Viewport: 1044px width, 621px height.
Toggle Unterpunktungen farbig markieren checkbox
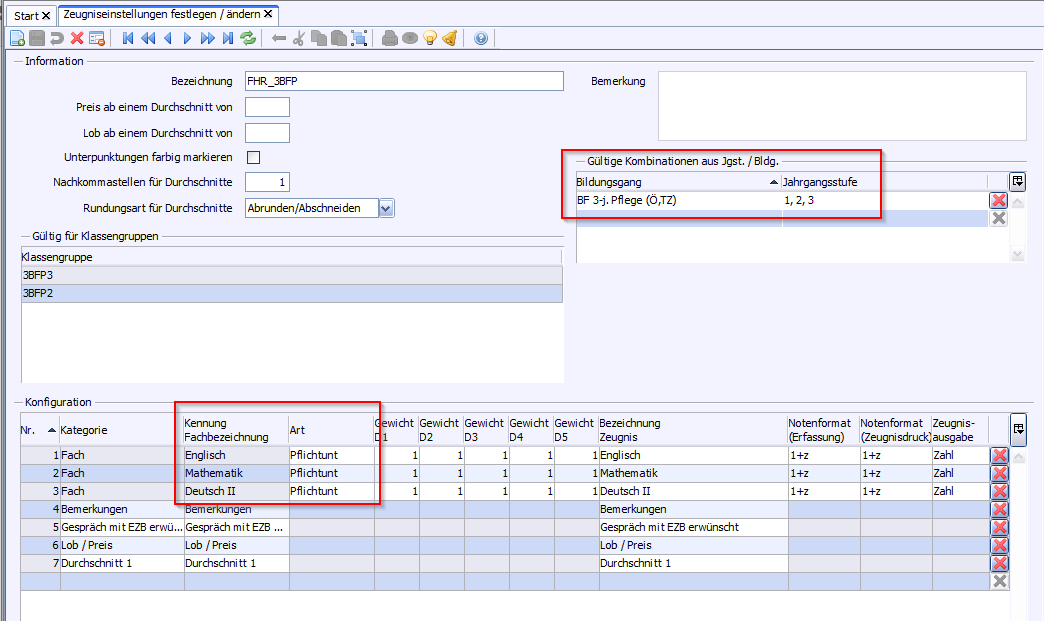pyautogui.click(x=253, y=157)
